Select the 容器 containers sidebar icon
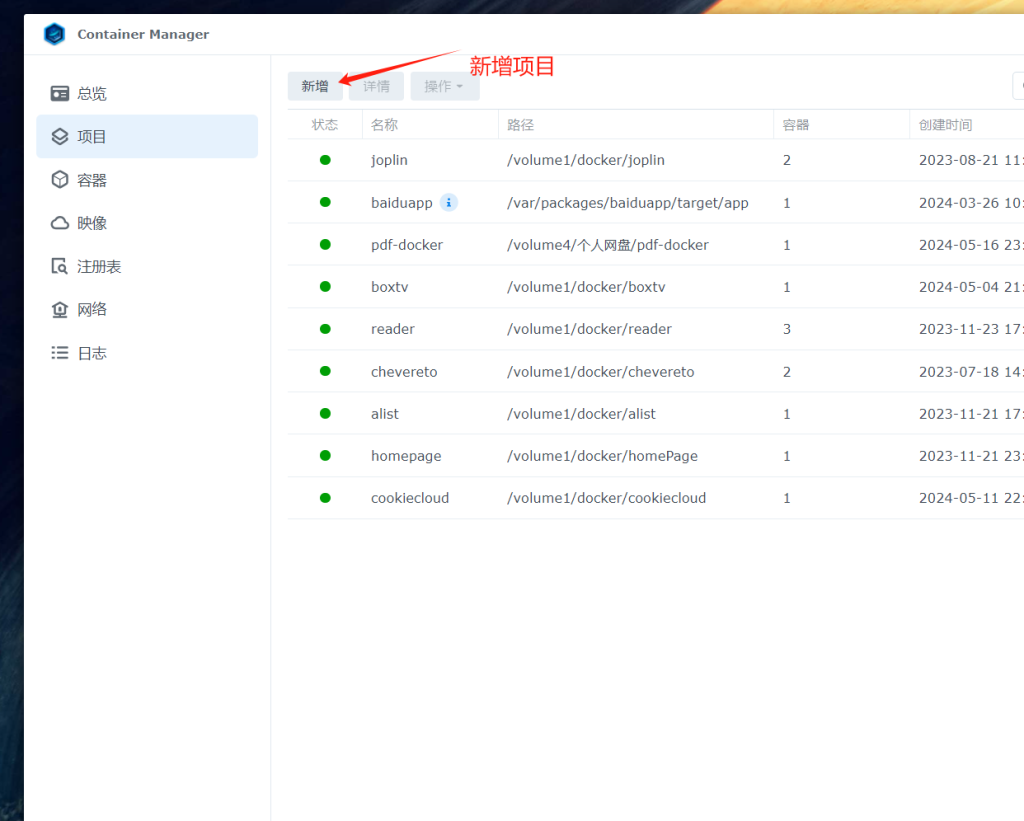1024x821 pixels. click(60, 179)
